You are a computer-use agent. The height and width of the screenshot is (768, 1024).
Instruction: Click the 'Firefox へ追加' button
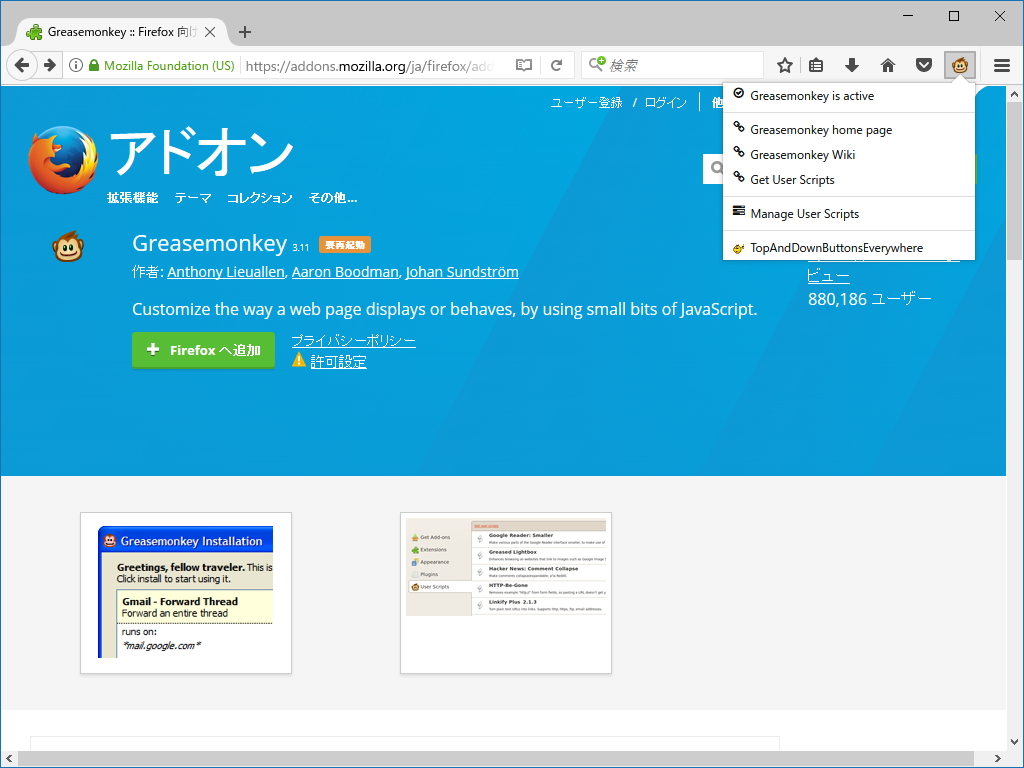point(203,350)
